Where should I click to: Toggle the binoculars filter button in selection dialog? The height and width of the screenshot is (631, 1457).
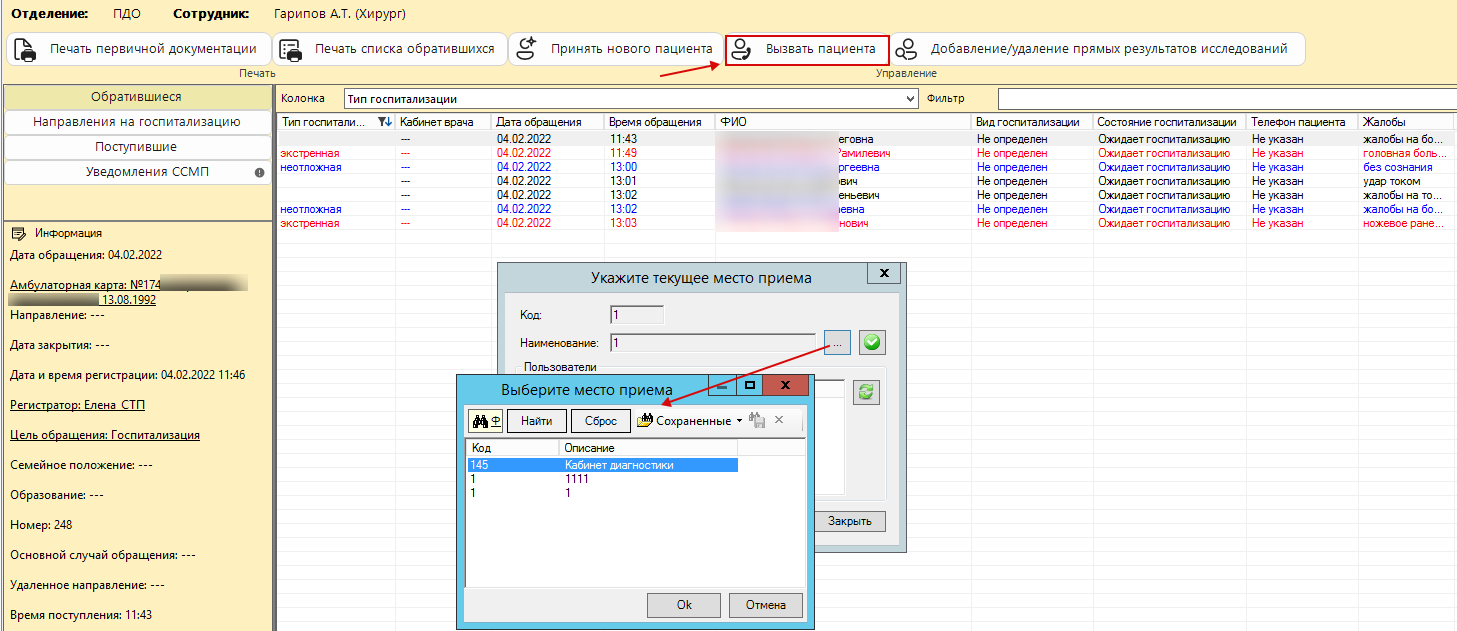485,421
